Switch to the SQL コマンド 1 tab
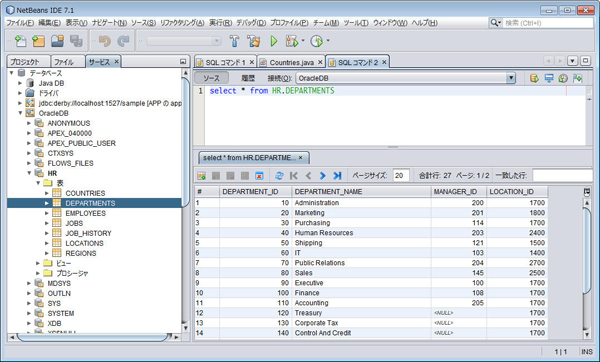600x362 pixels. tap(225, 62)
